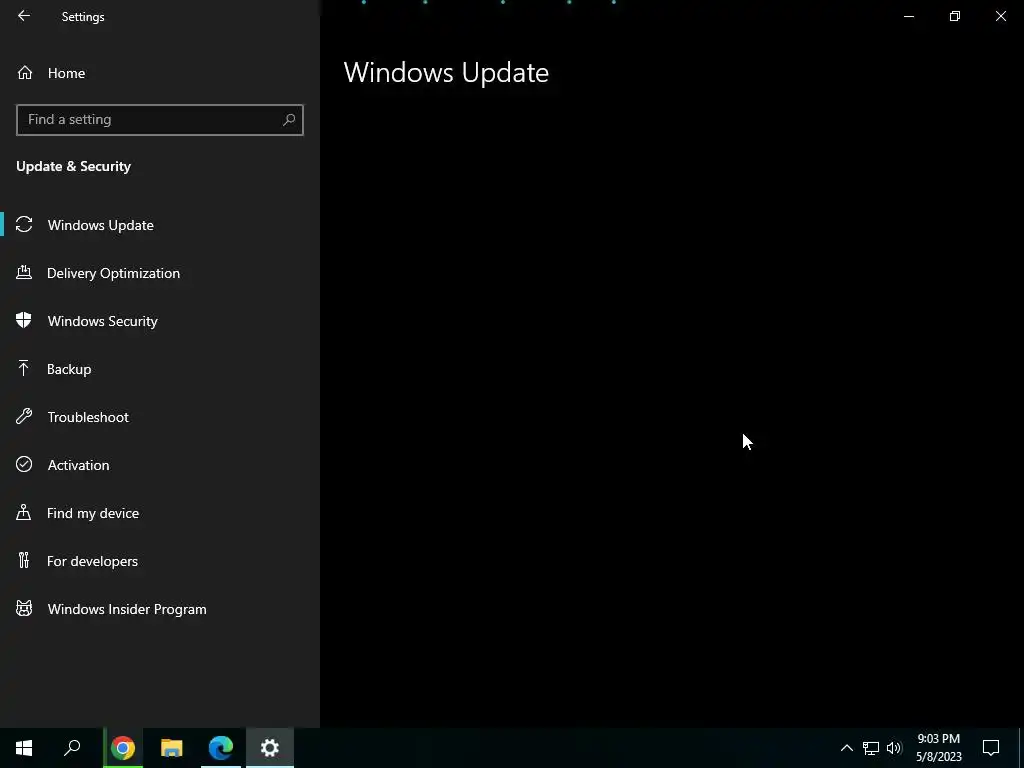The image size is (1024, 768).
Task: Select Windows Update in the sidebar
Action: pos(160,225)
